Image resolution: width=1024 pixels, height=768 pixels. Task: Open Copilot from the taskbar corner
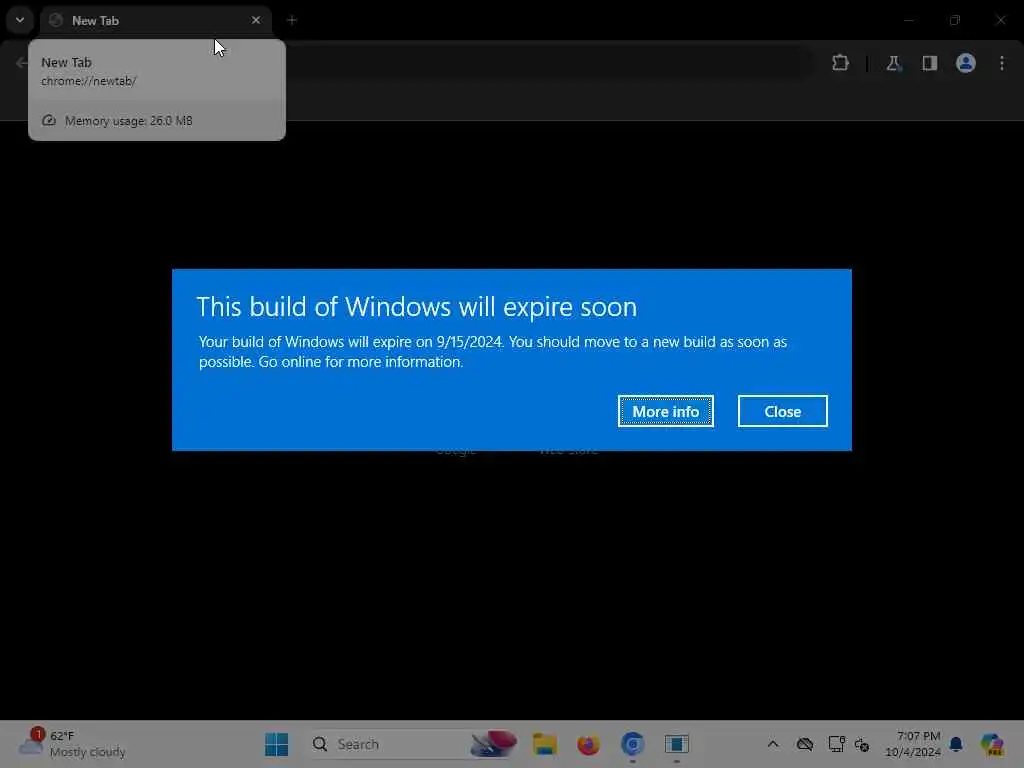click(x=992, y=744)
